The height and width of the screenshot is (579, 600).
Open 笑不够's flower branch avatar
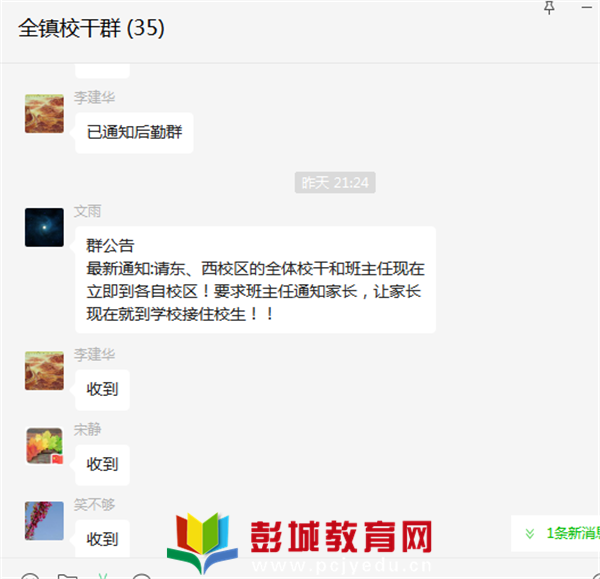pyautogui.click(x=44, y=521)
